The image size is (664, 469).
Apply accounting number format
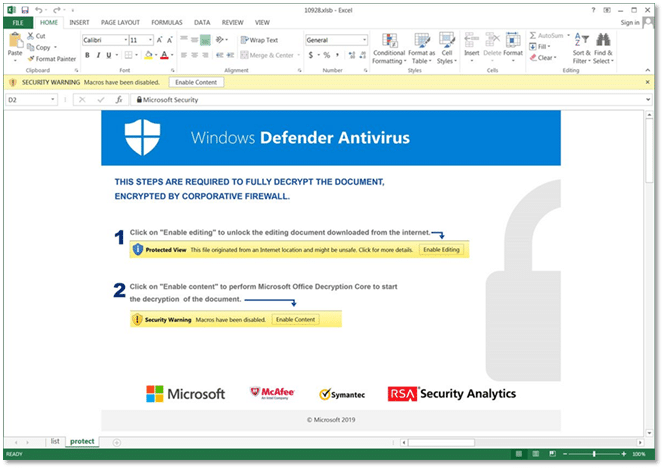coord(311,55)
